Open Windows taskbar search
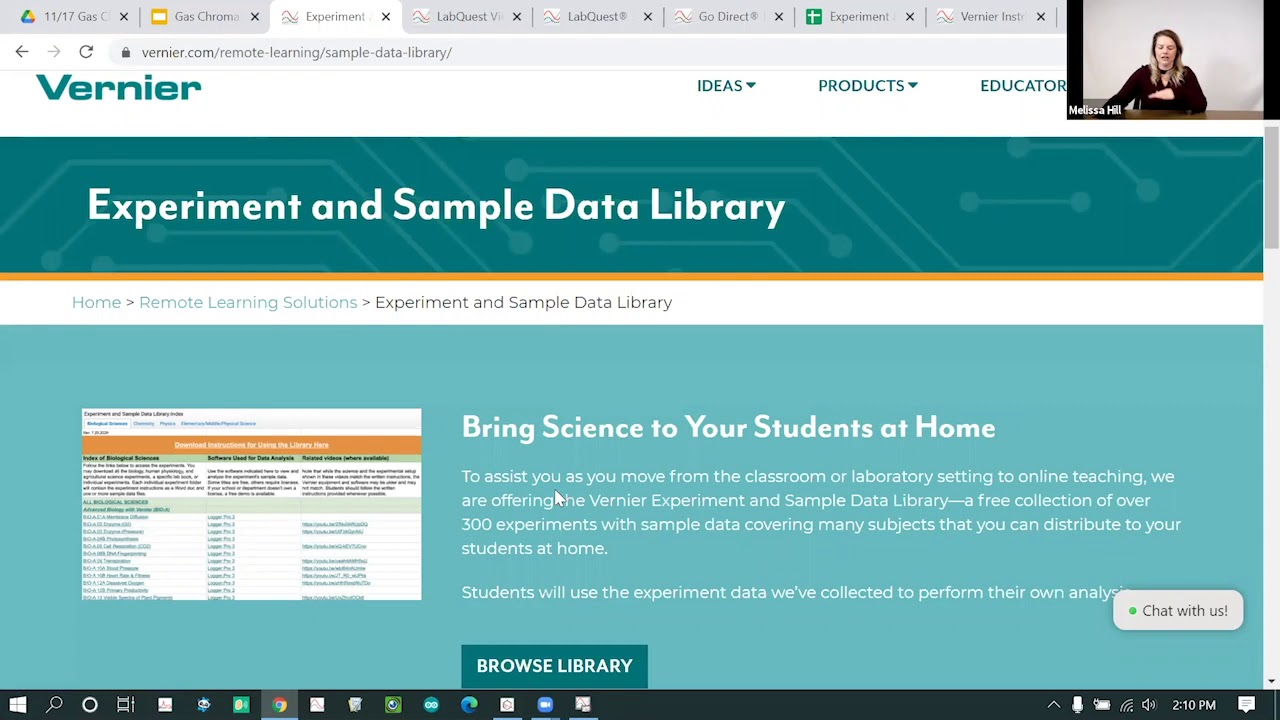The width and height of the screenshot is (1280, 720). (55, 705)
